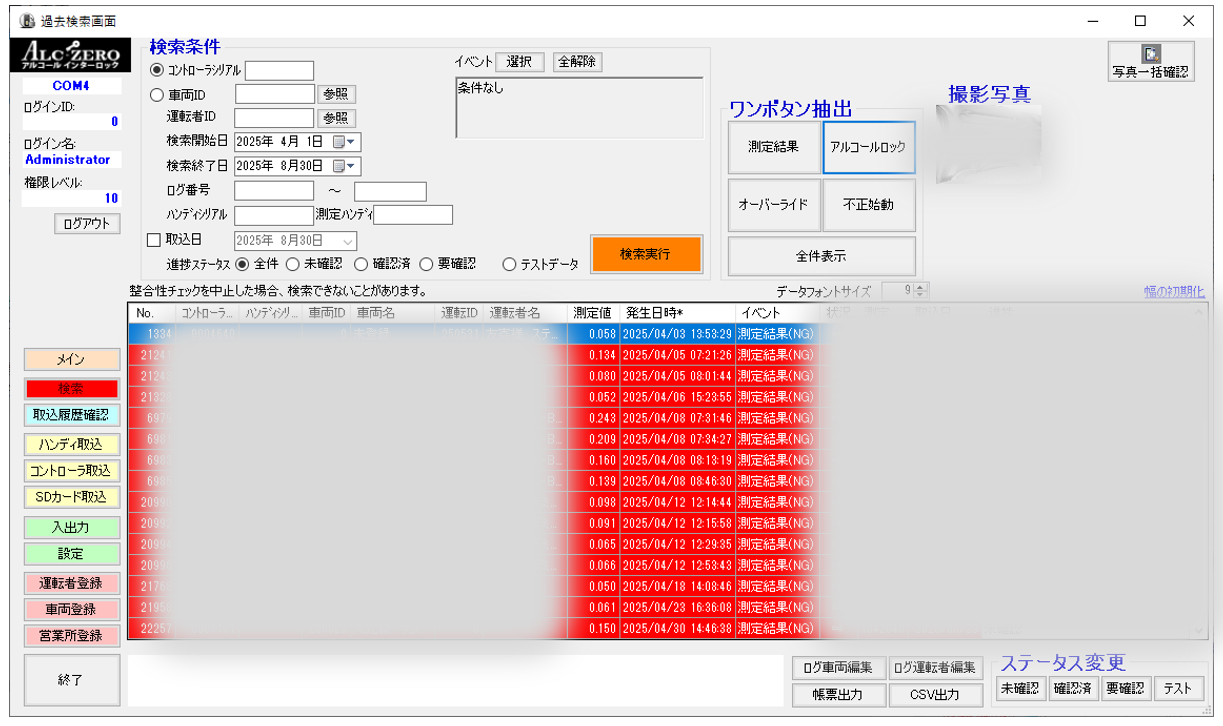Export a report with 帳票出力
The height and width of the screenshot is (726, 1223).
(838, 694)
